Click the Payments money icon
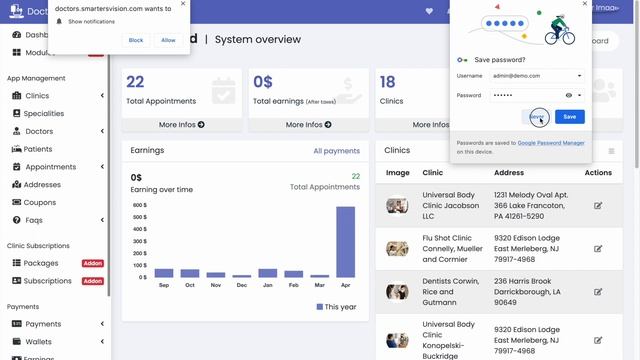Screen dimensions: 640x360 point(16,324)
